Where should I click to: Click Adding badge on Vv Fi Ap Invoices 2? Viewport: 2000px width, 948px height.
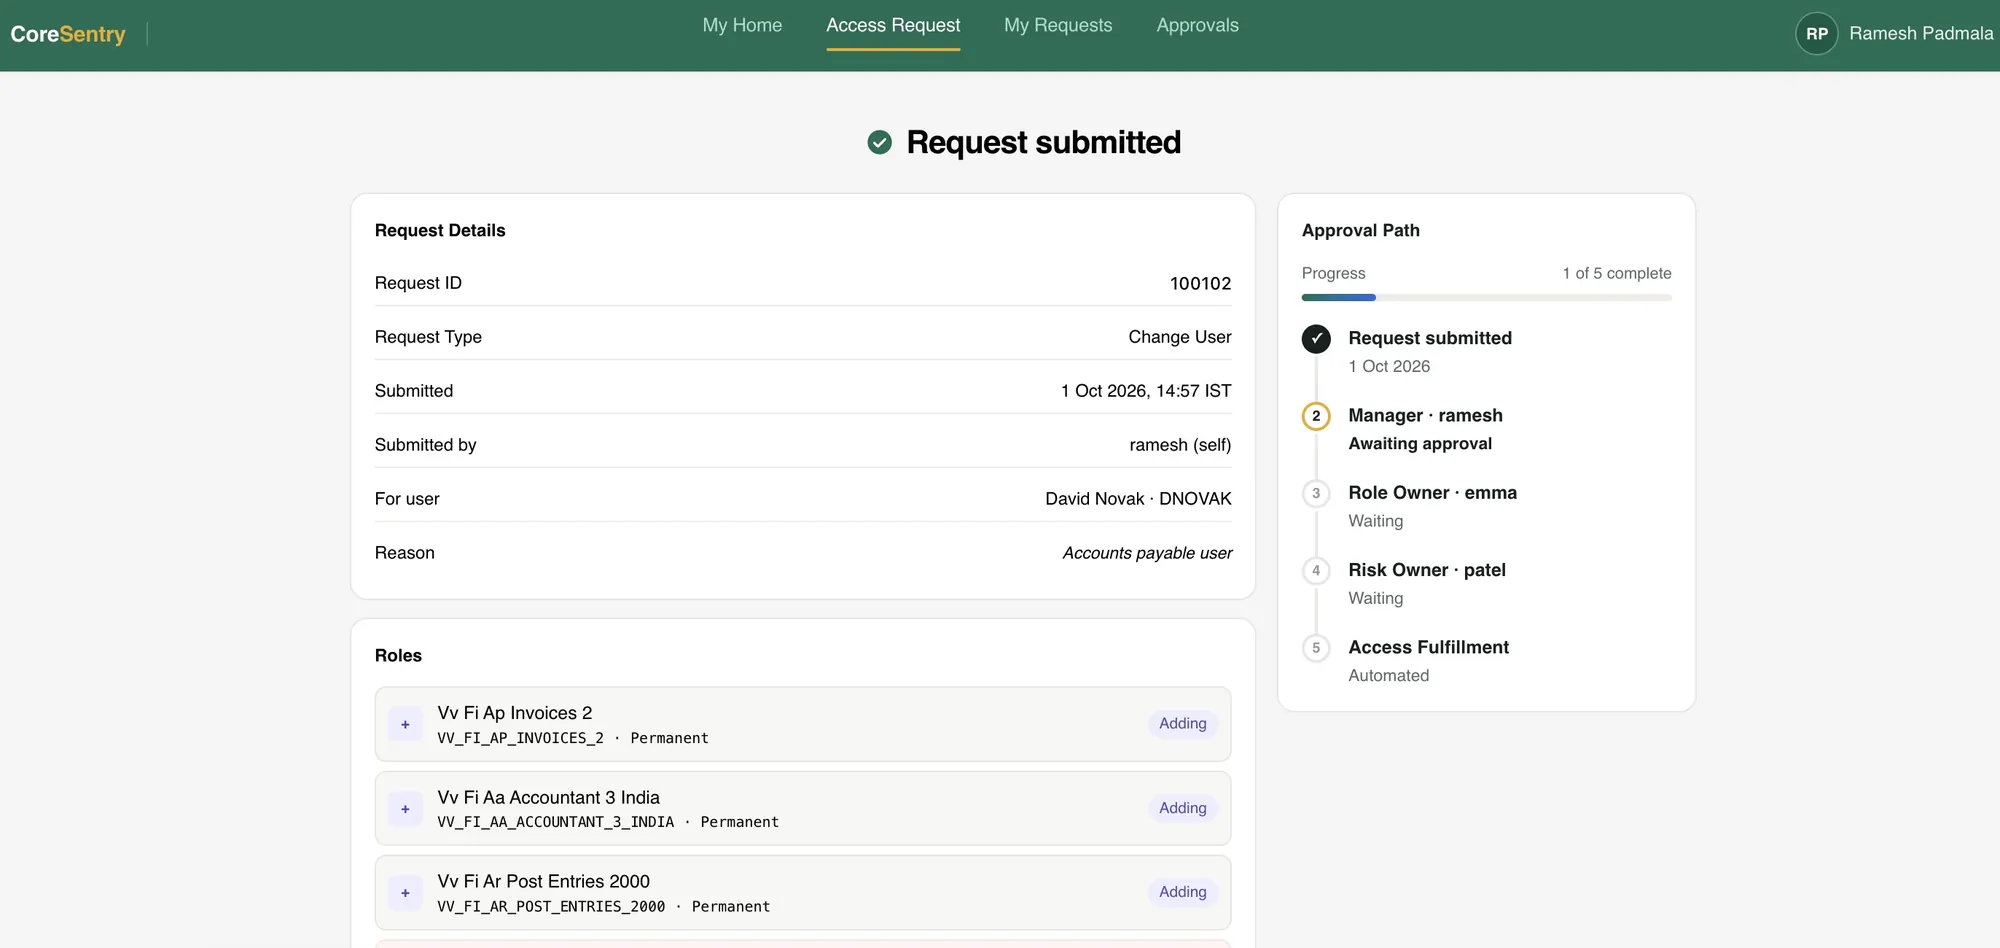[1182, 724]
